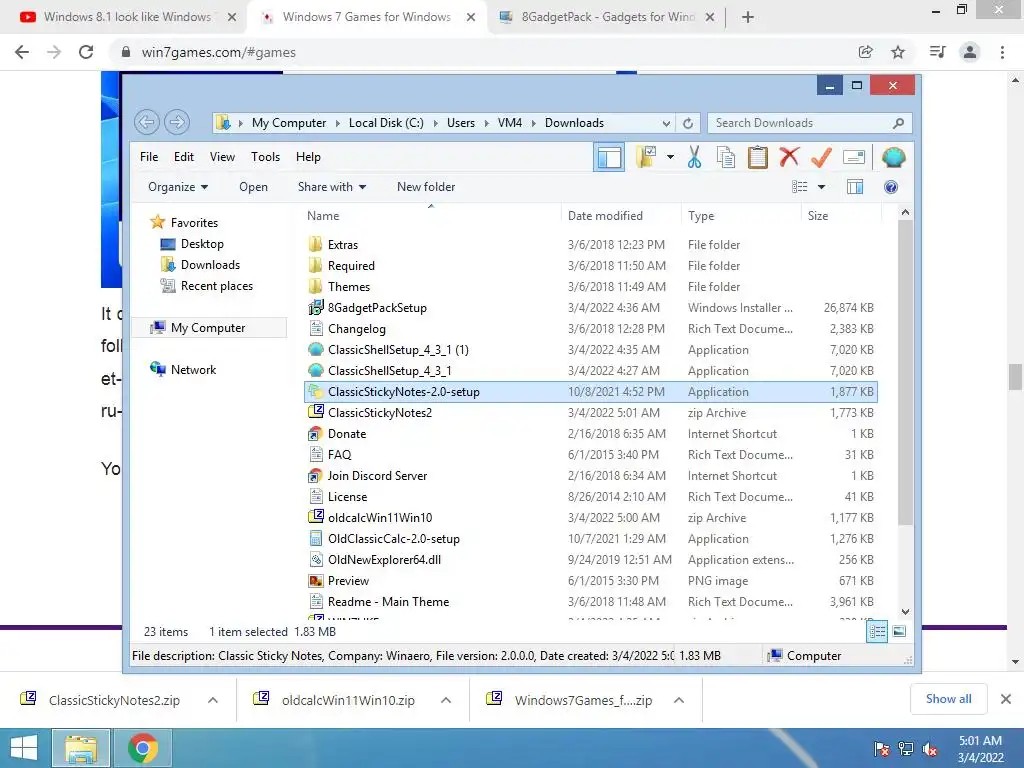Select the OldNewExplorer64.dll file

(590, 560)
